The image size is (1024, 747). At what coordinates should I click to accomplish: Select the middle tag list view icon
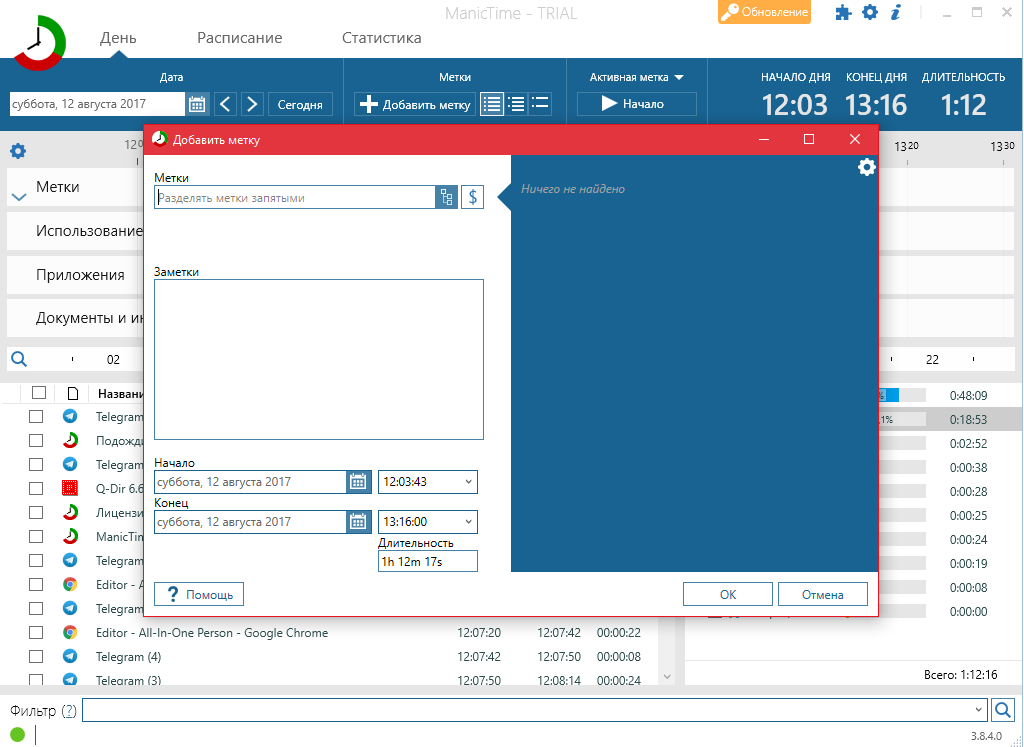click(x=516, y=104)
